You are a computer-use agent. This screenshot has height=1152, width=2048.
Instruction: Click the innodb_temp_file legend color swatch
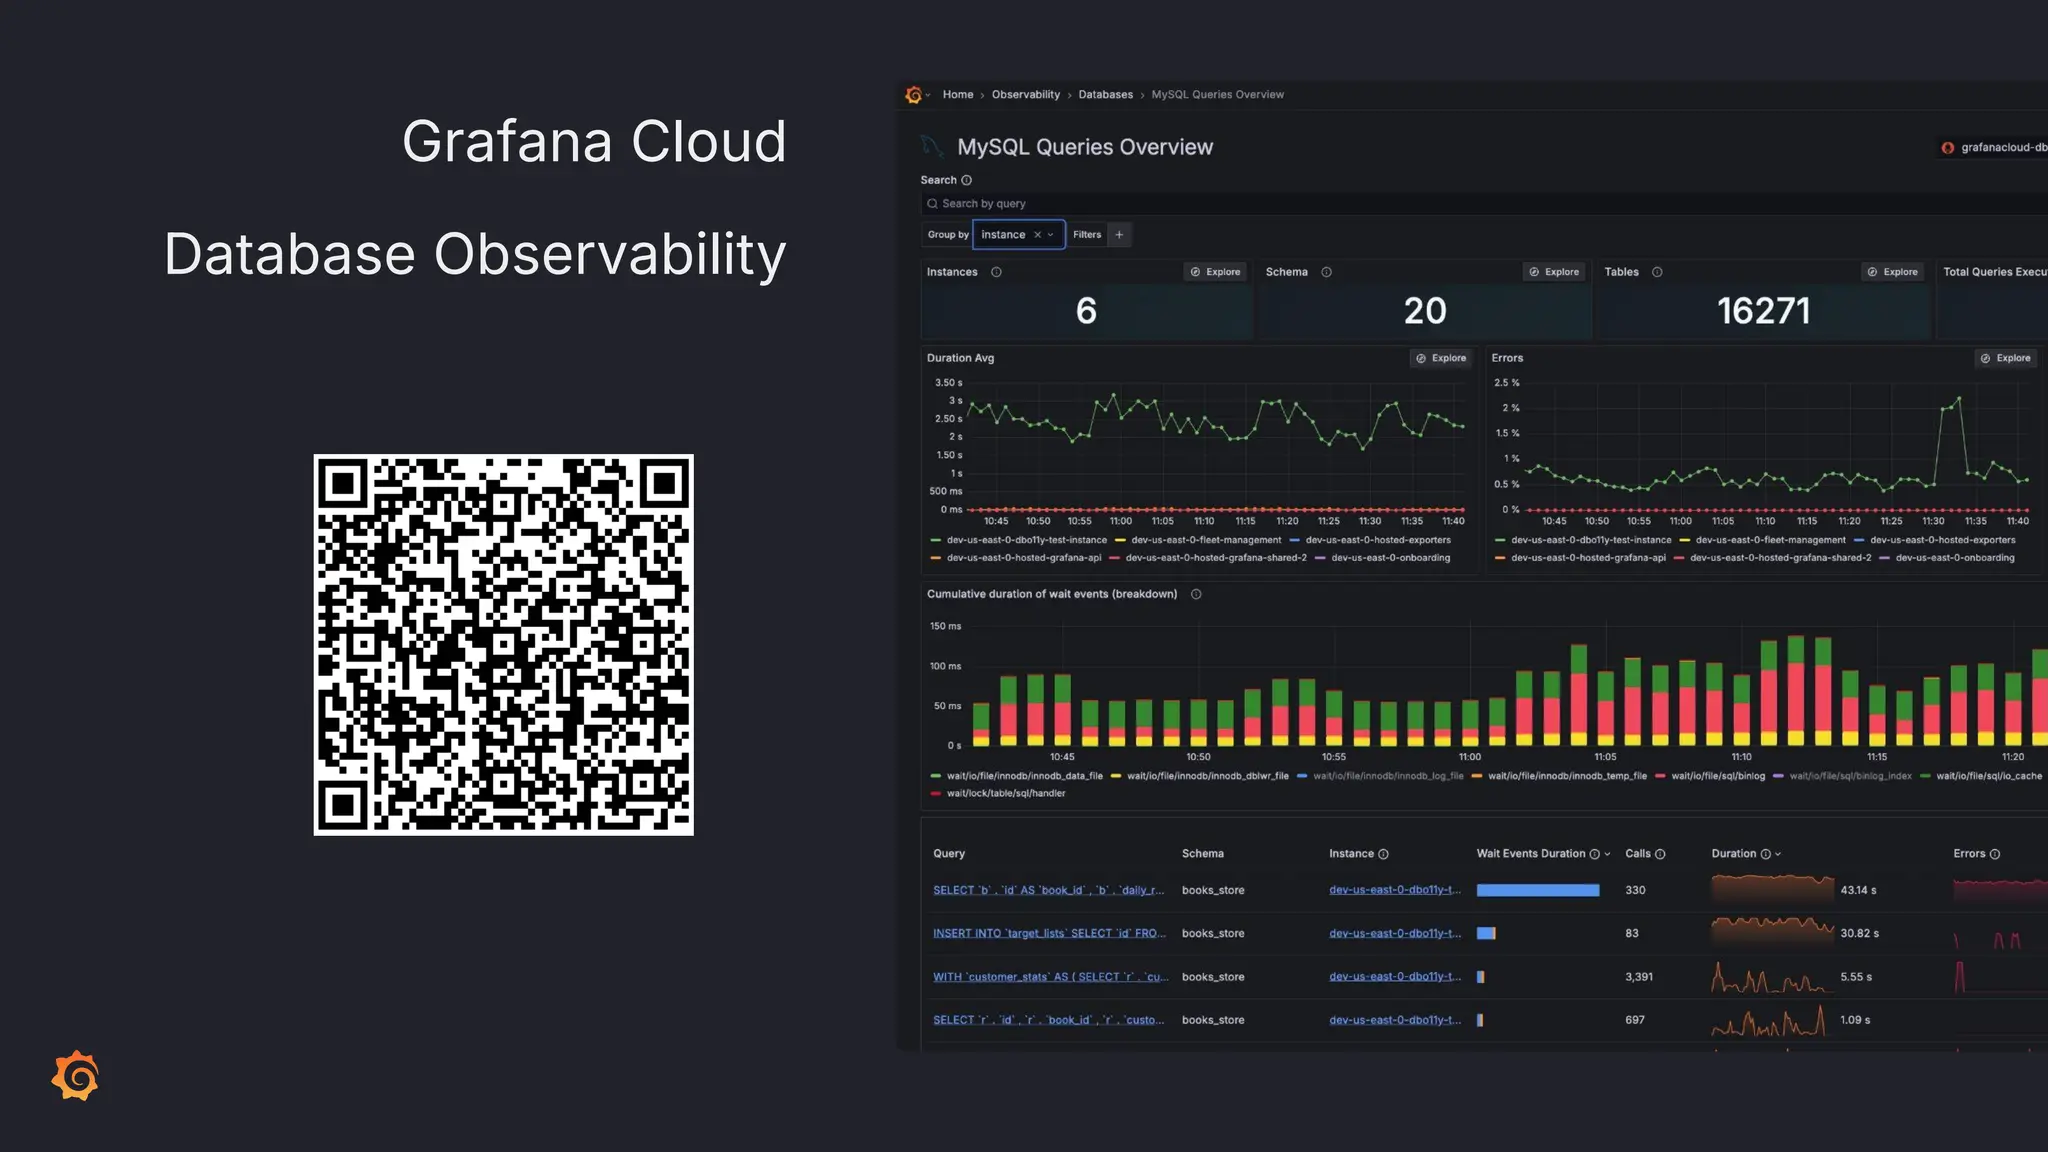point(1477,776)
